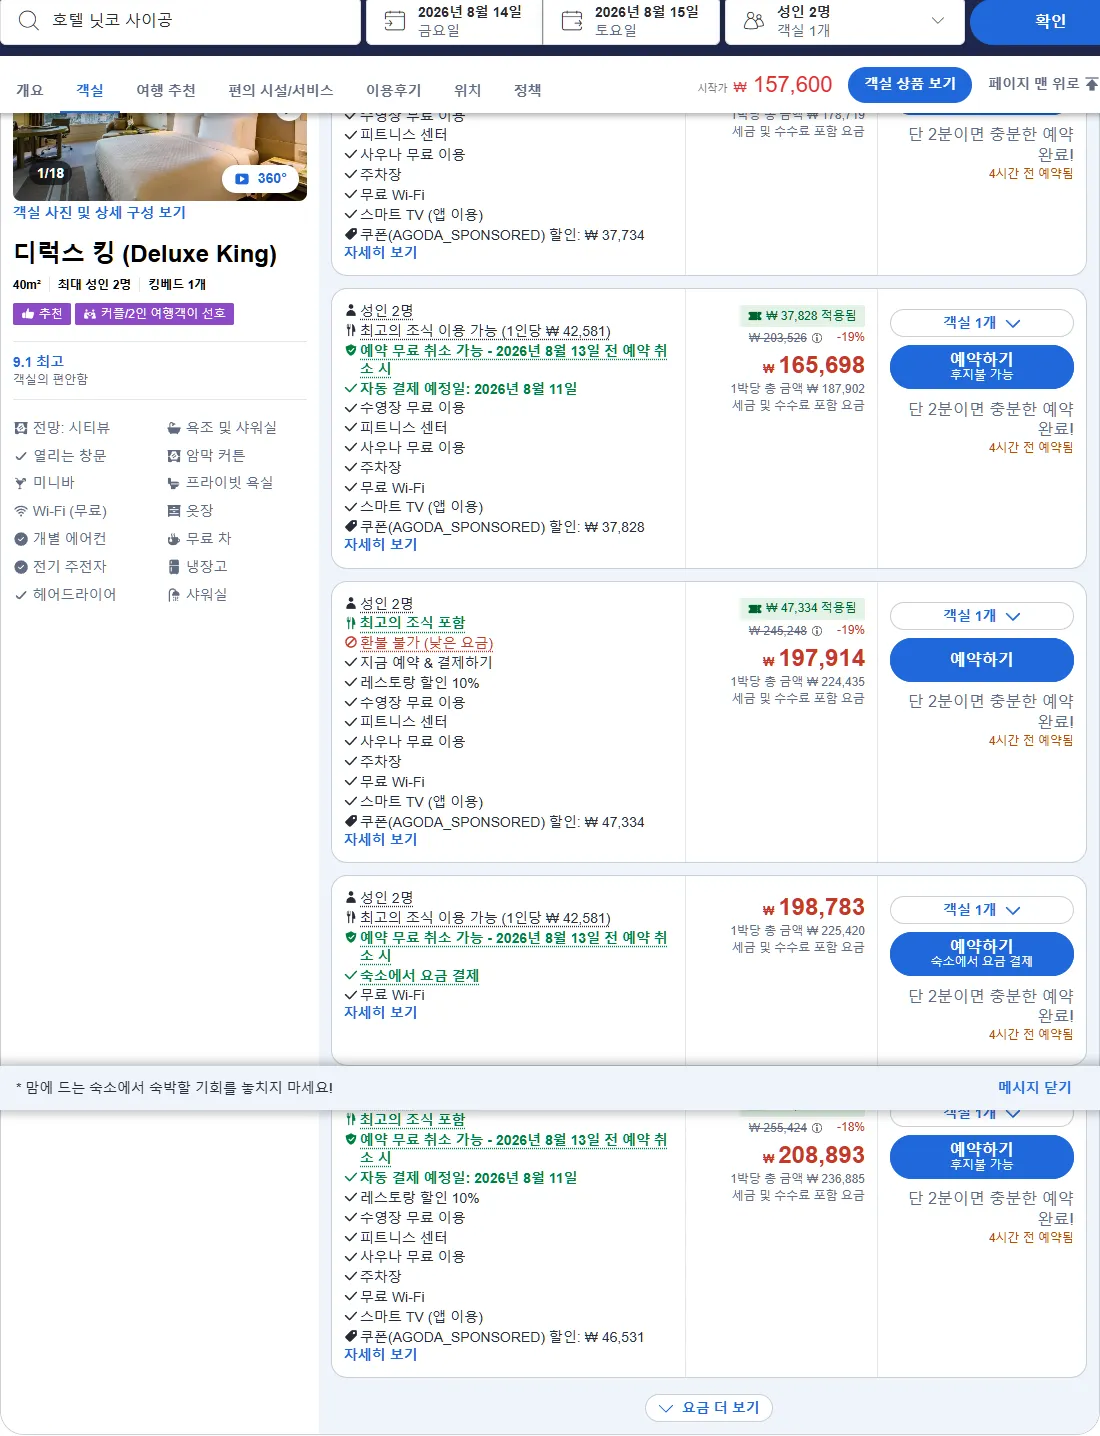Click the 호텔 닛코 사이공 search field

(x=180, y=21)
